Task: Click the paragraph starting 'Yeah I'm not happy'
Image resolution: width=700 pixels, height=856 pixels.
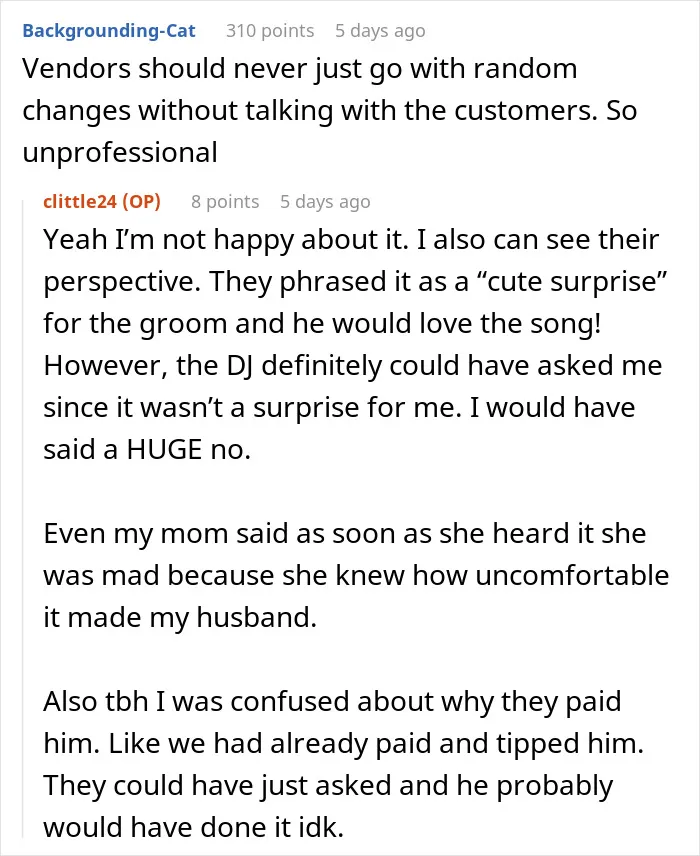Action: click(356, 344)
